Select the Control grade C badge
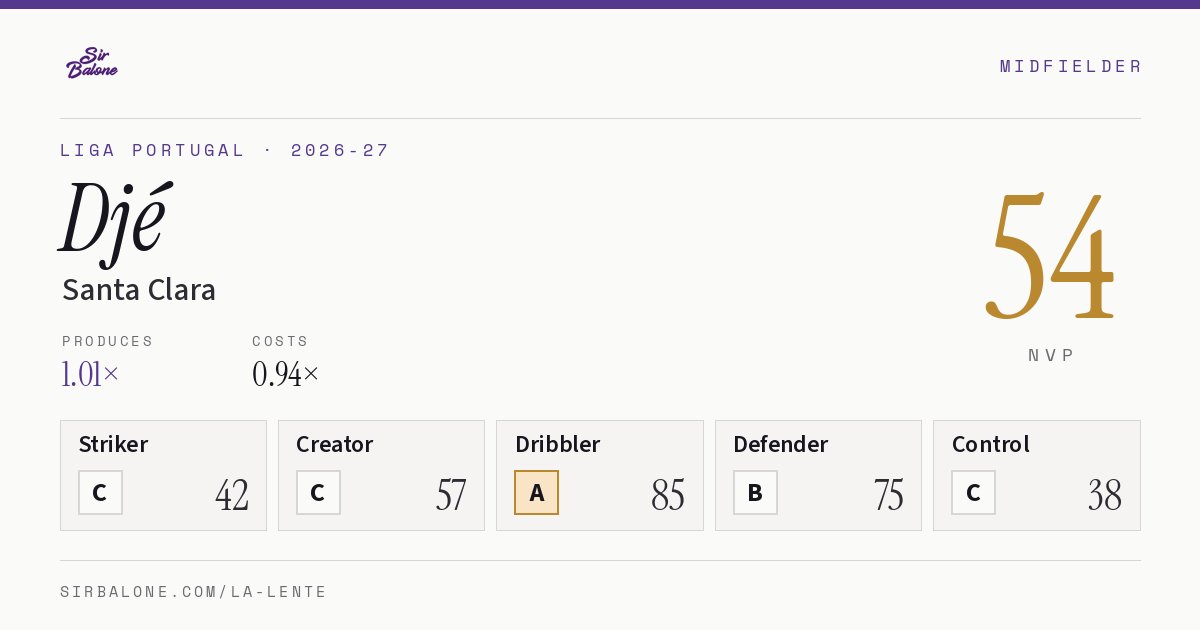Screen dimensions: 1200x630 tap(973, 493)
